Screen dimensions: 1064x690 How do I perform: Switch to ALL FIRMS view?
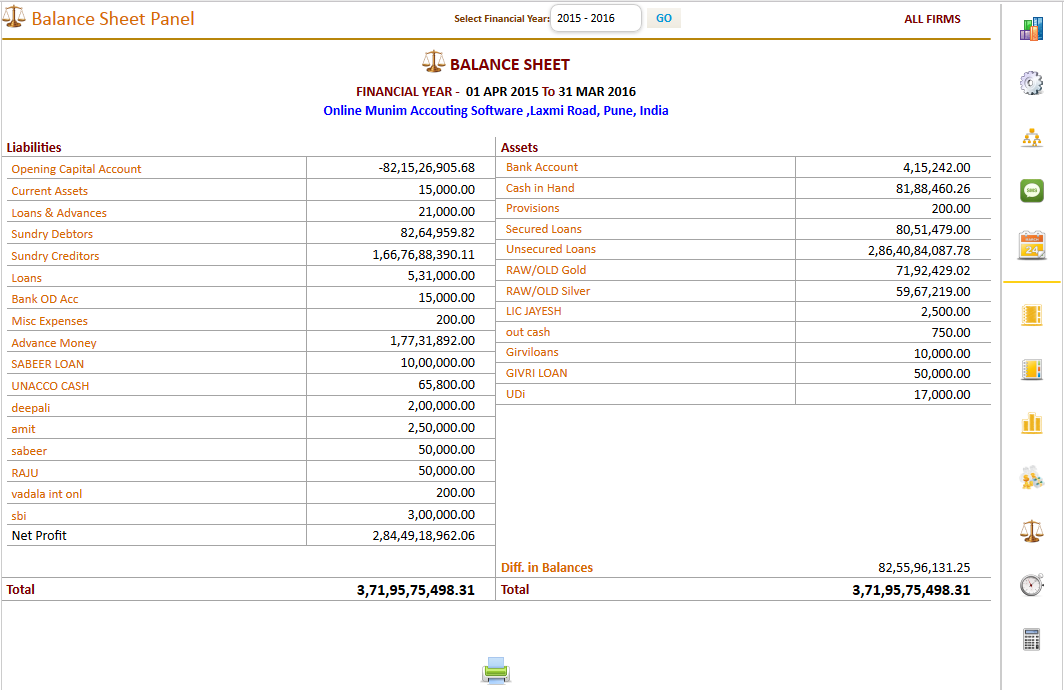[932, 18]
